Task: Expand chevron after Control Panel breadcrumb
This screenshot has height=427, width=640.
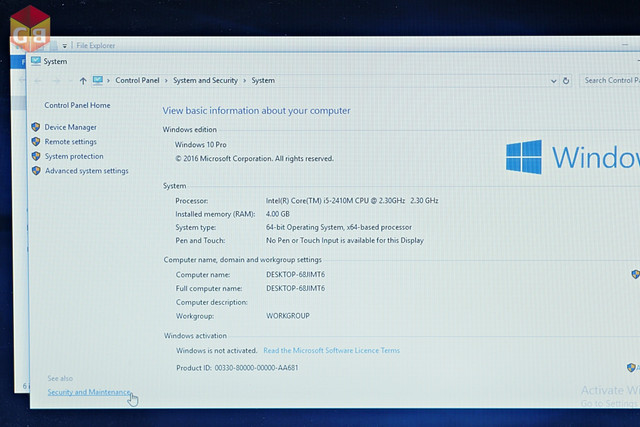Action: (x=166, y=81)
